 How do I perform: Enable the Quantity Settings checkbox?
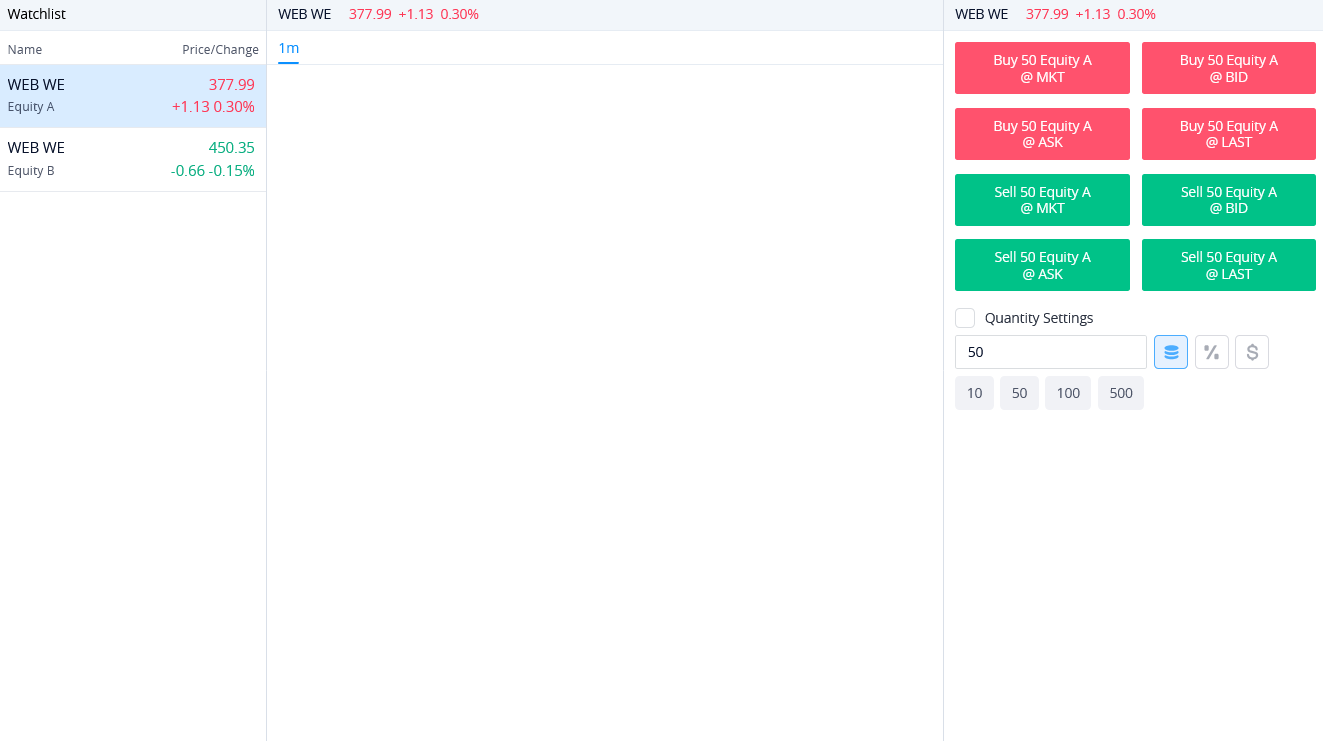tap(965, 318)
